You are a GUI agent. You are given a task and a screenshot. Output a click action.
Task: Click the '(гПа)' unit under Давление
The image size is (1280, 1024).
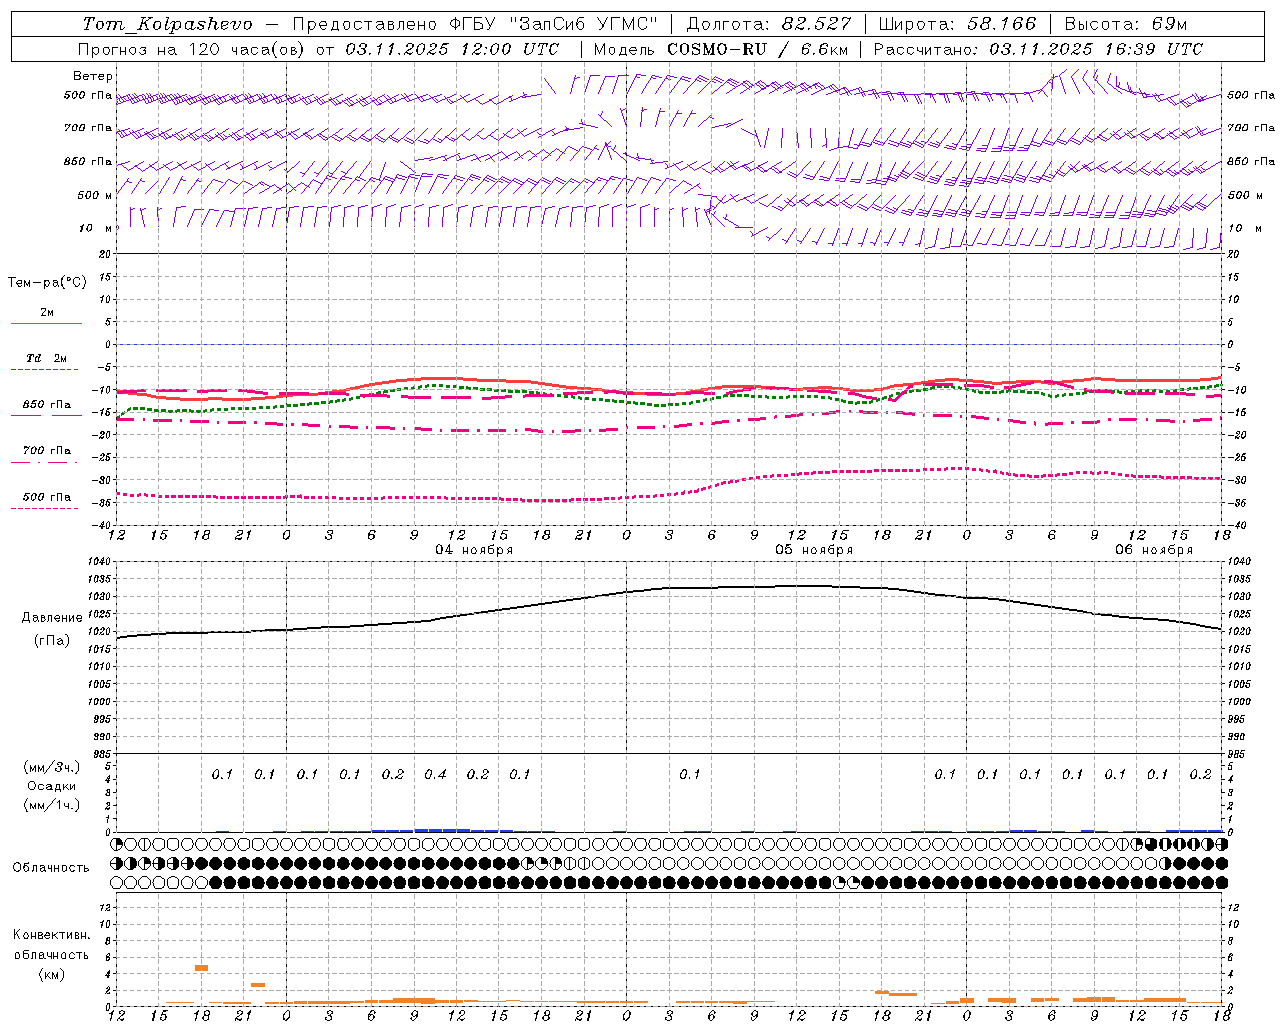tap(52, 641)
